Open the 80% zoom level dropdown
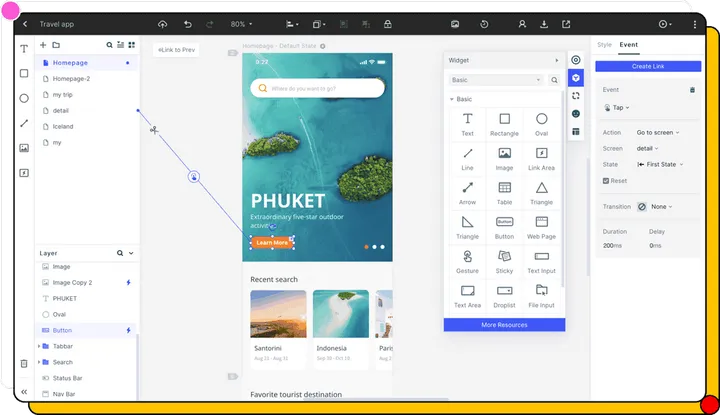Screen dimensions: 720x415 [x=242, y=24]
